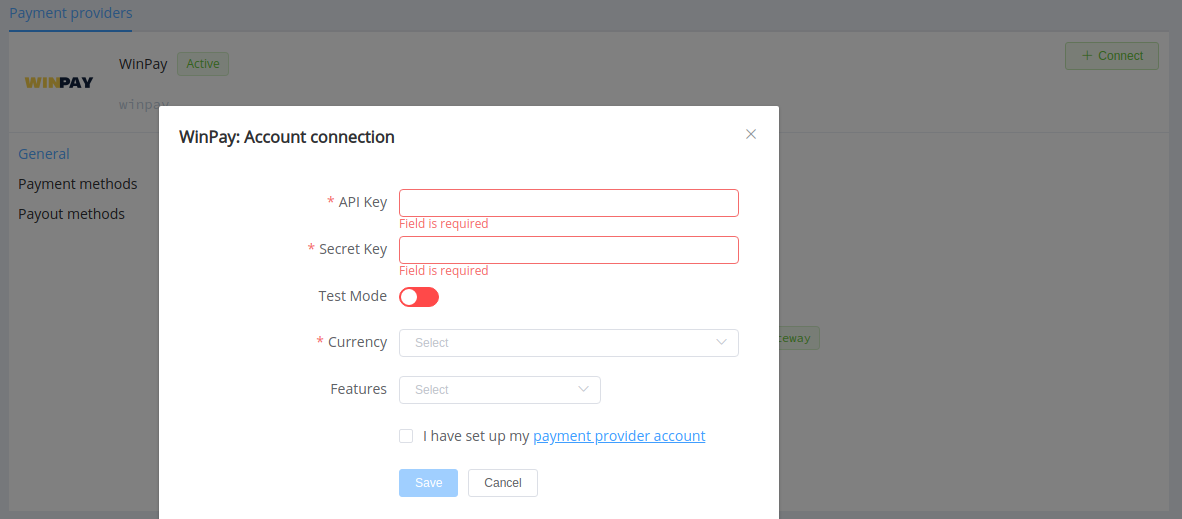Open the Payout methods section
The width and height of the screenshot is (1182, 519).
click(72, 214)
